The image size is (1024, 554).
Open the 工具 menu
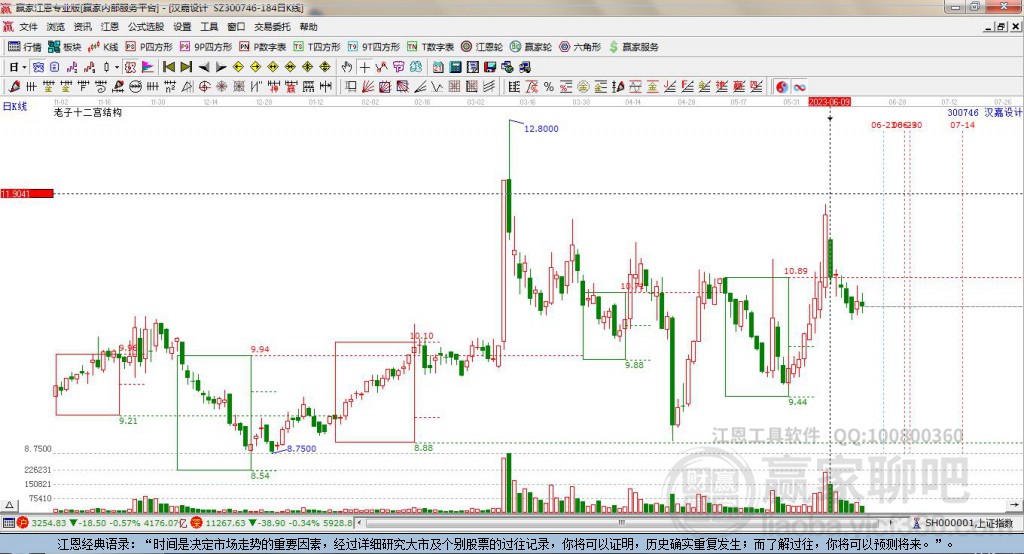click(209, 27)
